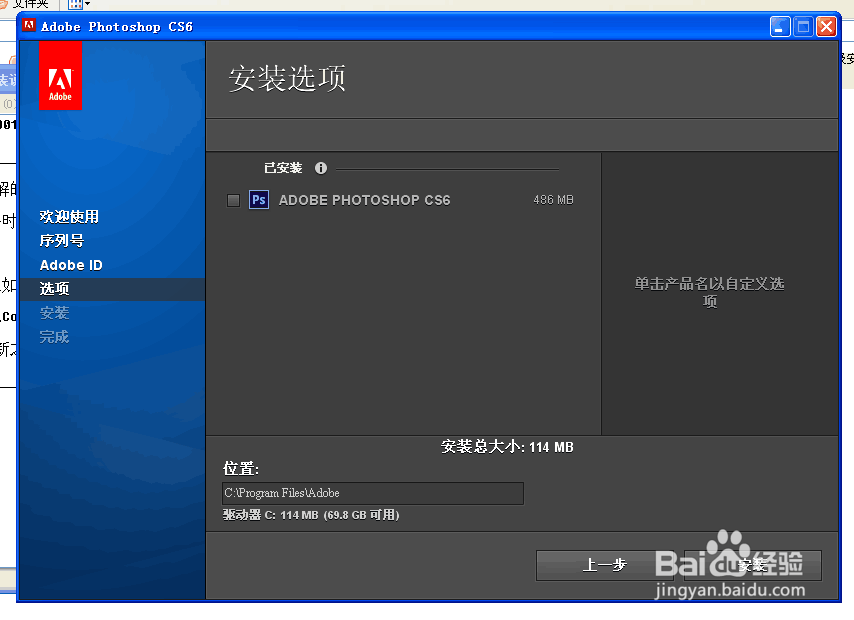The width and height of the screenshot is (854, 620).
Task: Click the Adobe title bar icon
Action: point(29,26)
